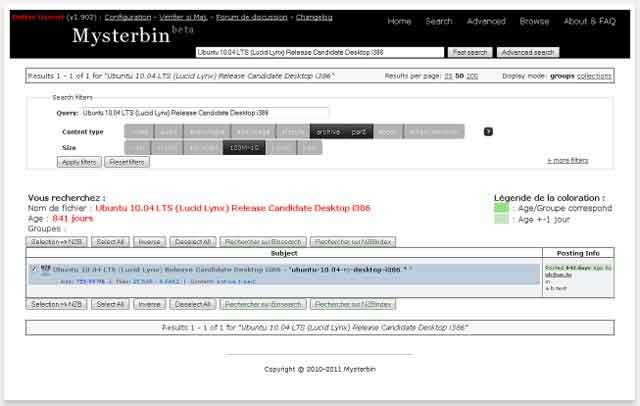640x406 pixels.
Task: Click Inverse below the results table
Action: point(149,304)
